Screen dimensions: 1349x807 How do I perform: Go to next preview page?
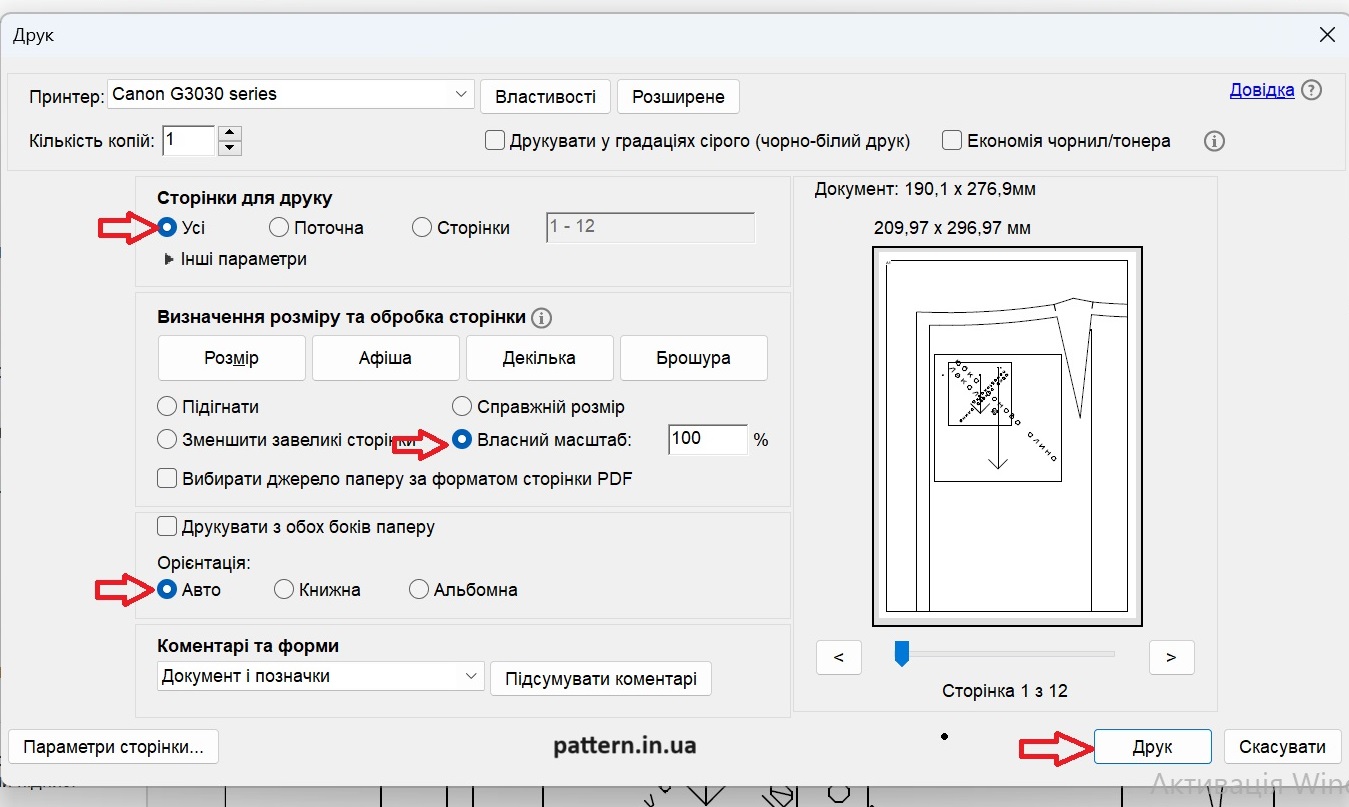pos(1171,657)
